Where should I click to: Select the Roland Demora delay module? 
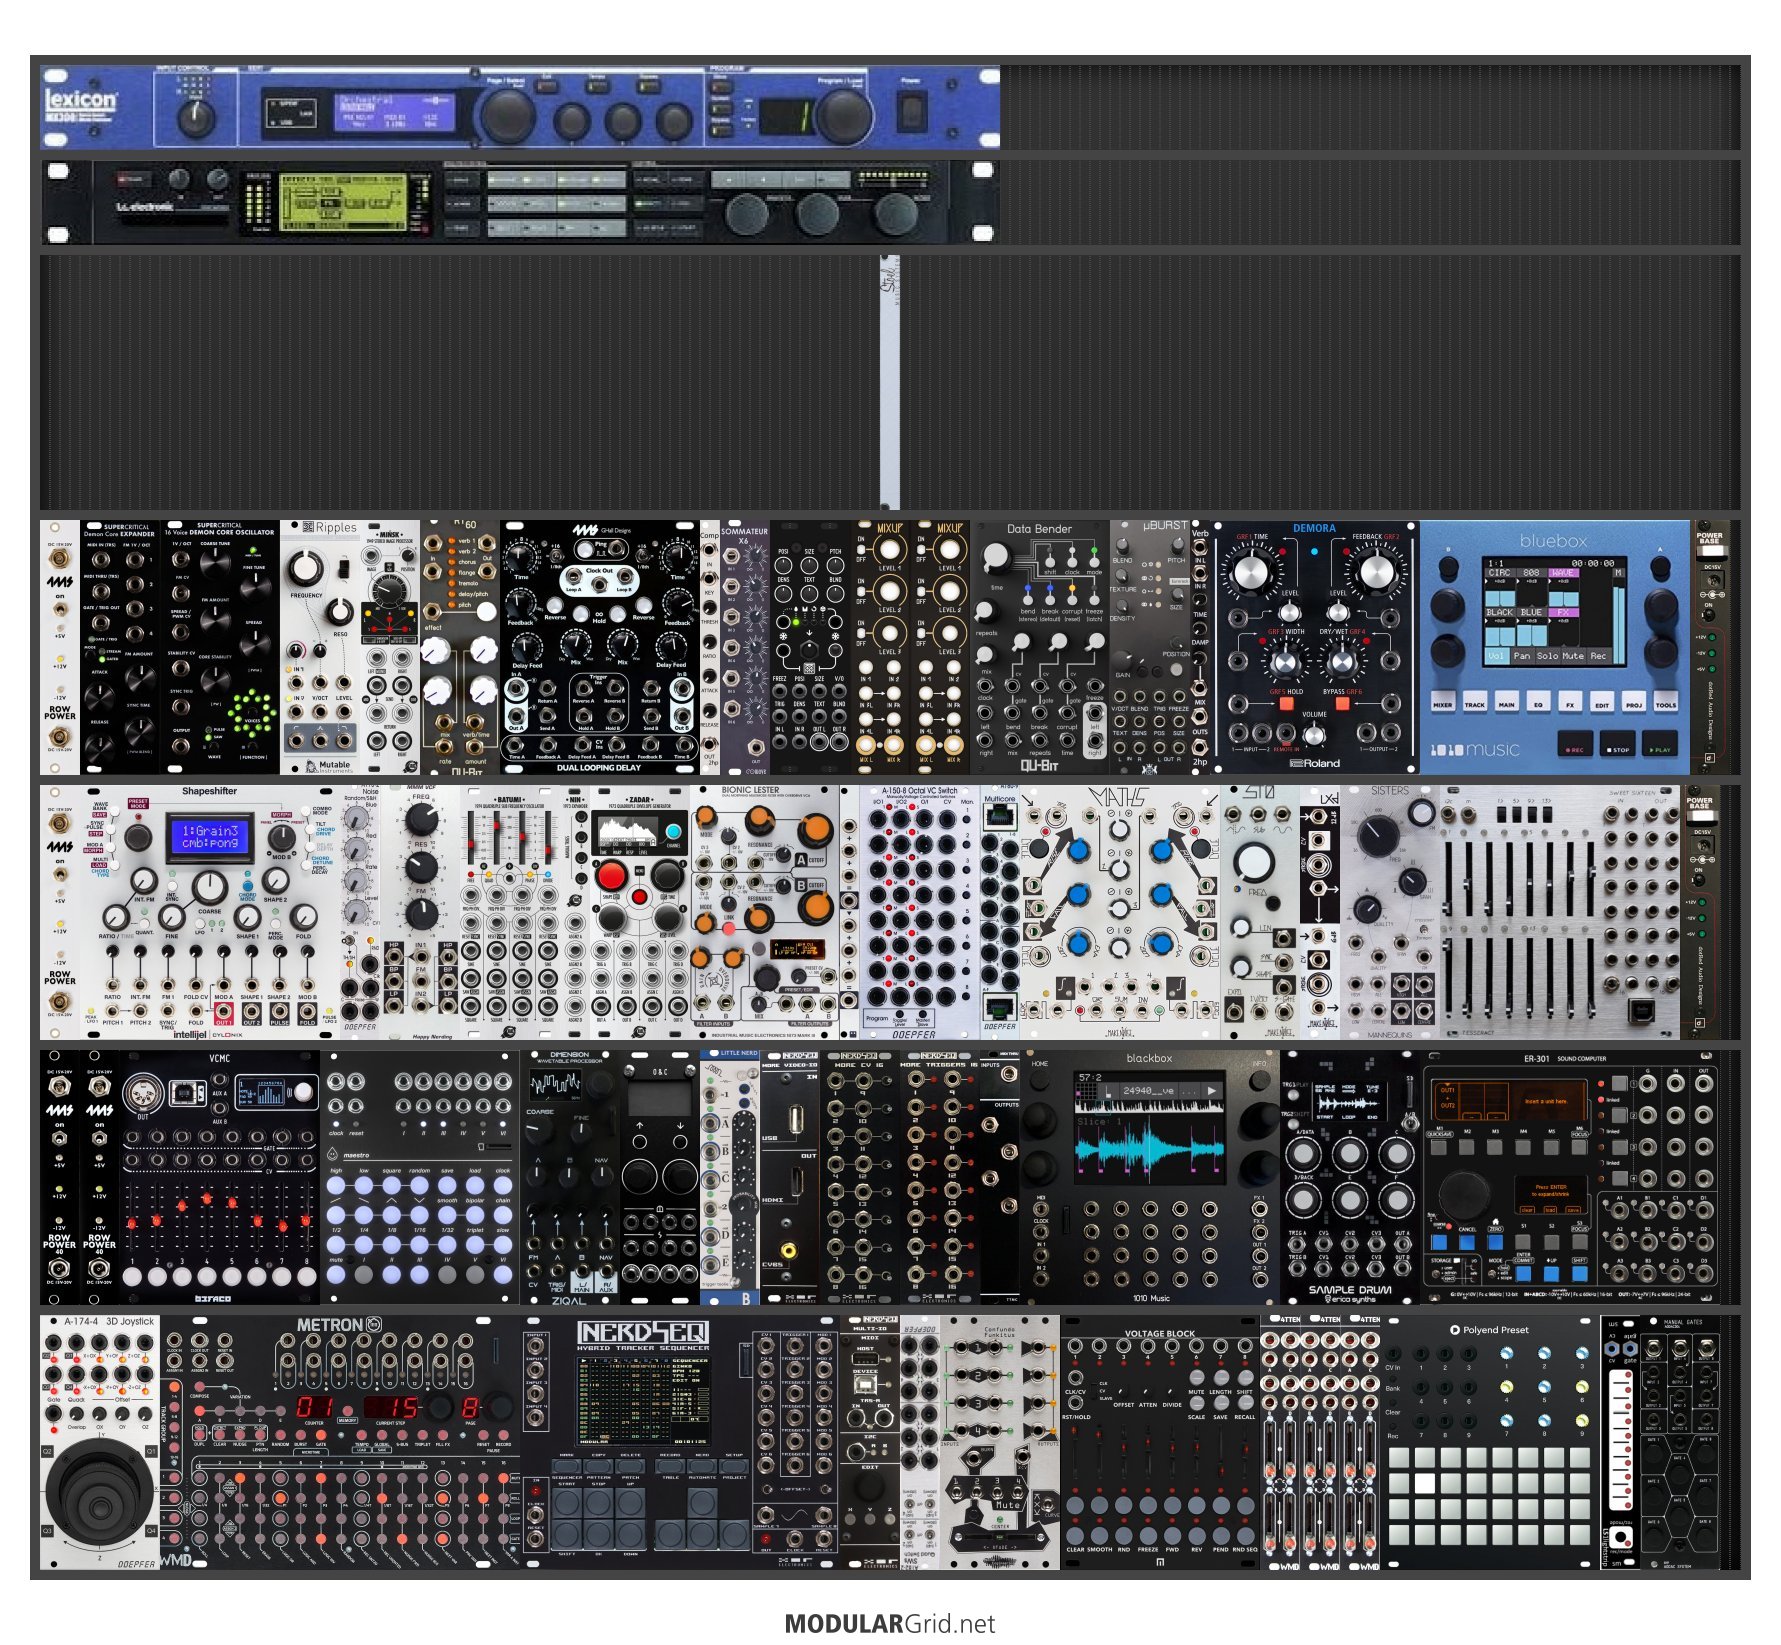tap(1315, 647)
